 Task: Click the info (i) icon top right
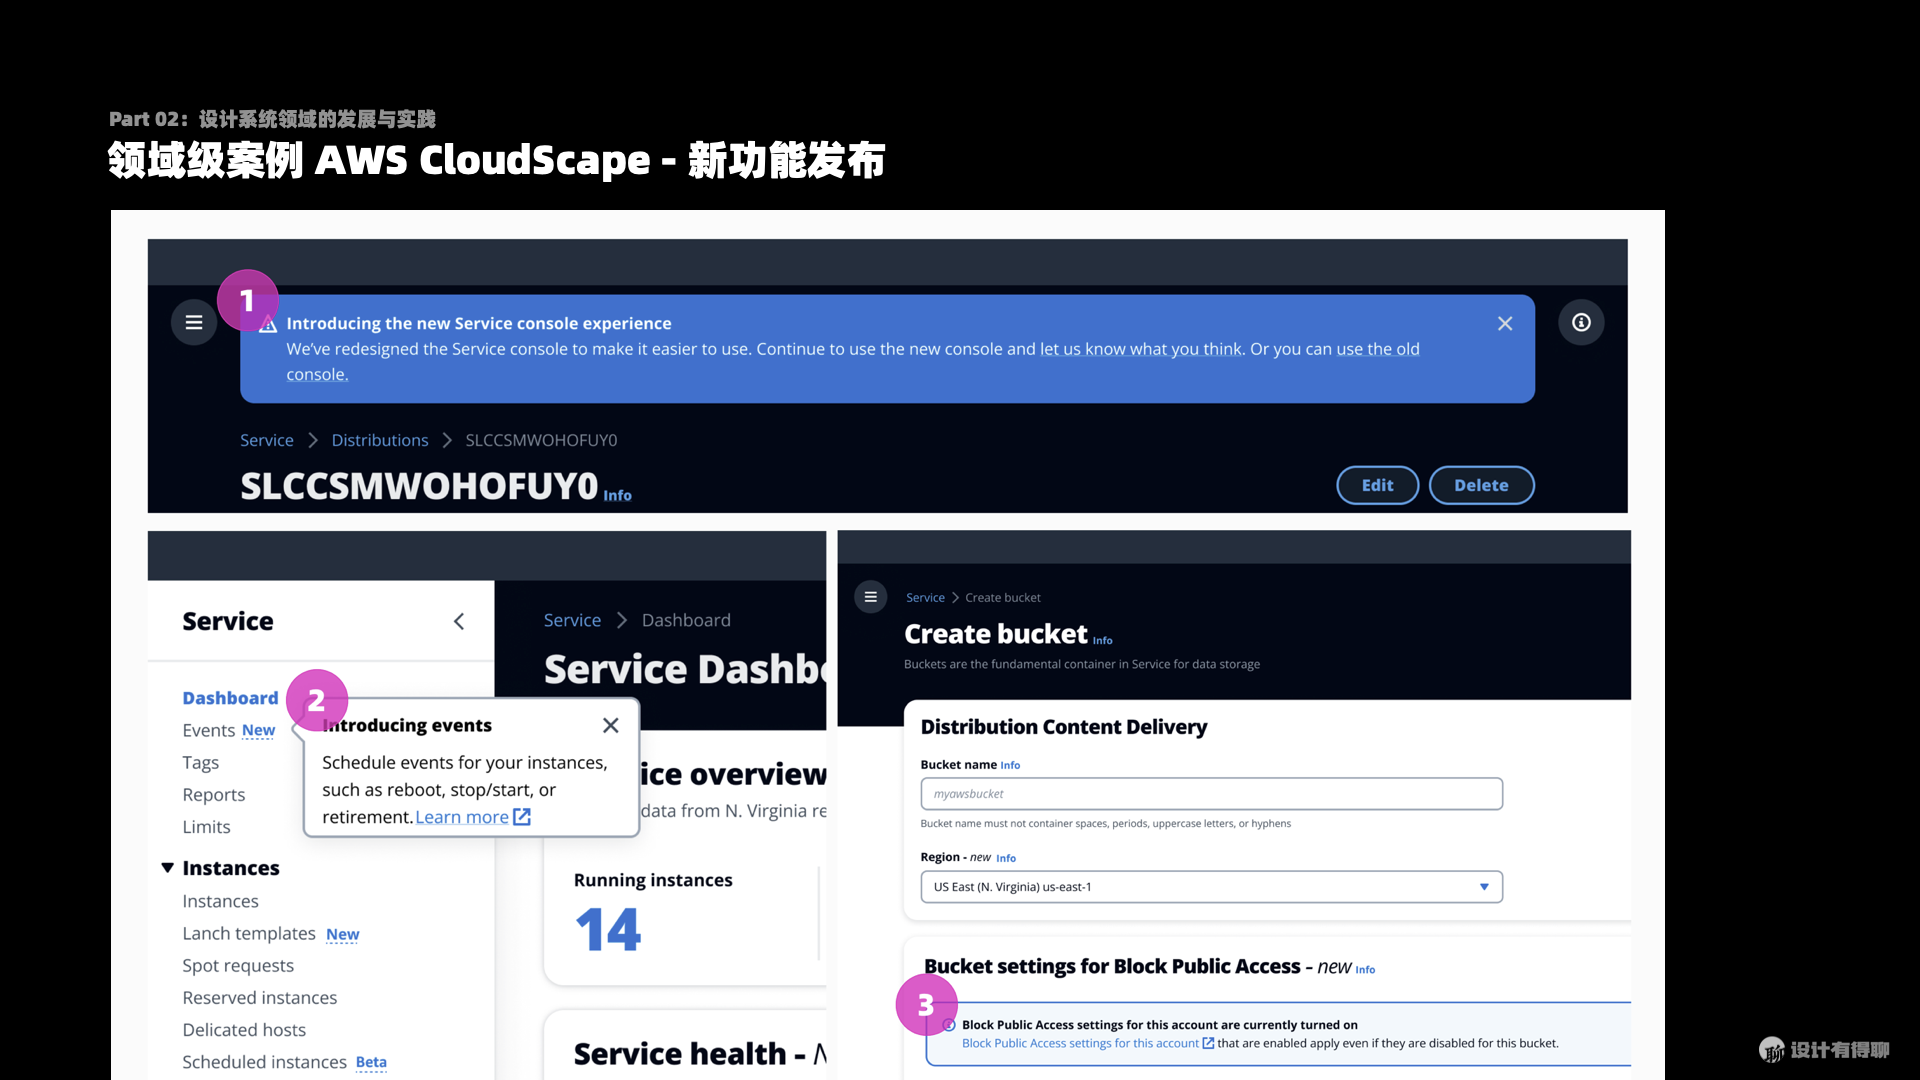(1580, 322)
